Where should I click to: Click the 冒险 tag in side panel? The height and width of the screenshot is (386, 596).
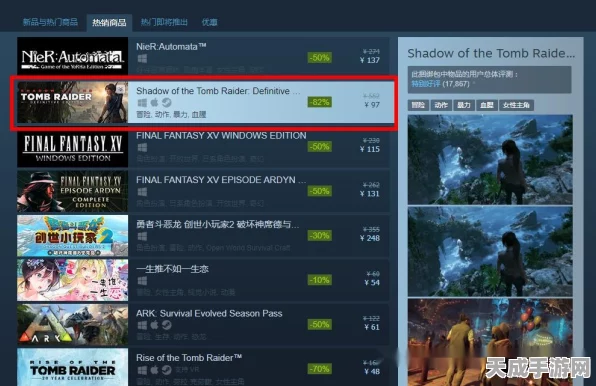coord(418,105)
